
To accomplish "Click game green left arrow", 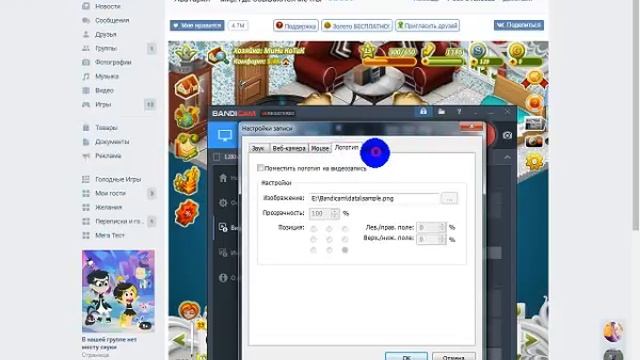I will click(x=180, y=340).
